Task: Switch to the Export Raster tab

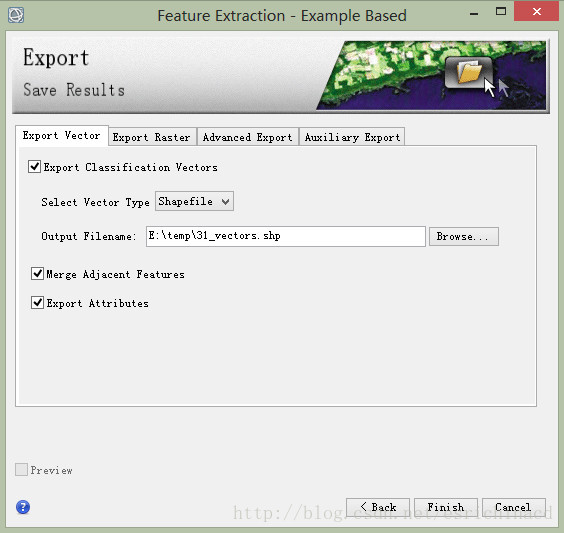Action: coord(152,137)
